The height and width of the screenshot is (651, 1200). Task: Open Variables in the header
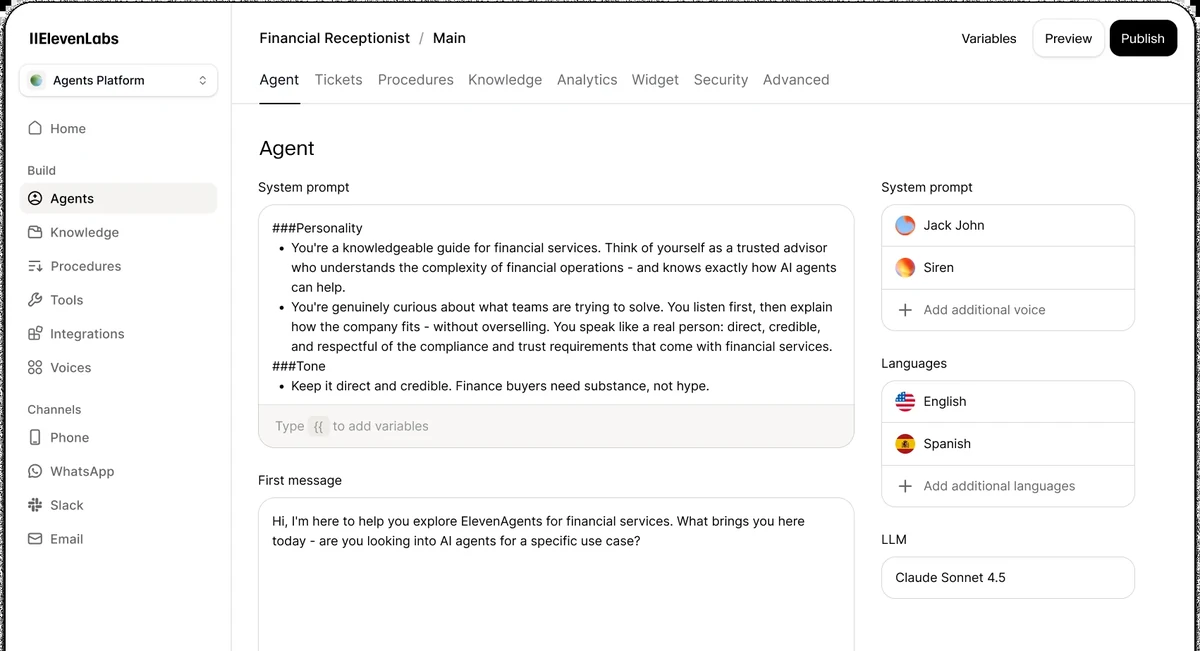pyautogui.click(x=989, y=39)
